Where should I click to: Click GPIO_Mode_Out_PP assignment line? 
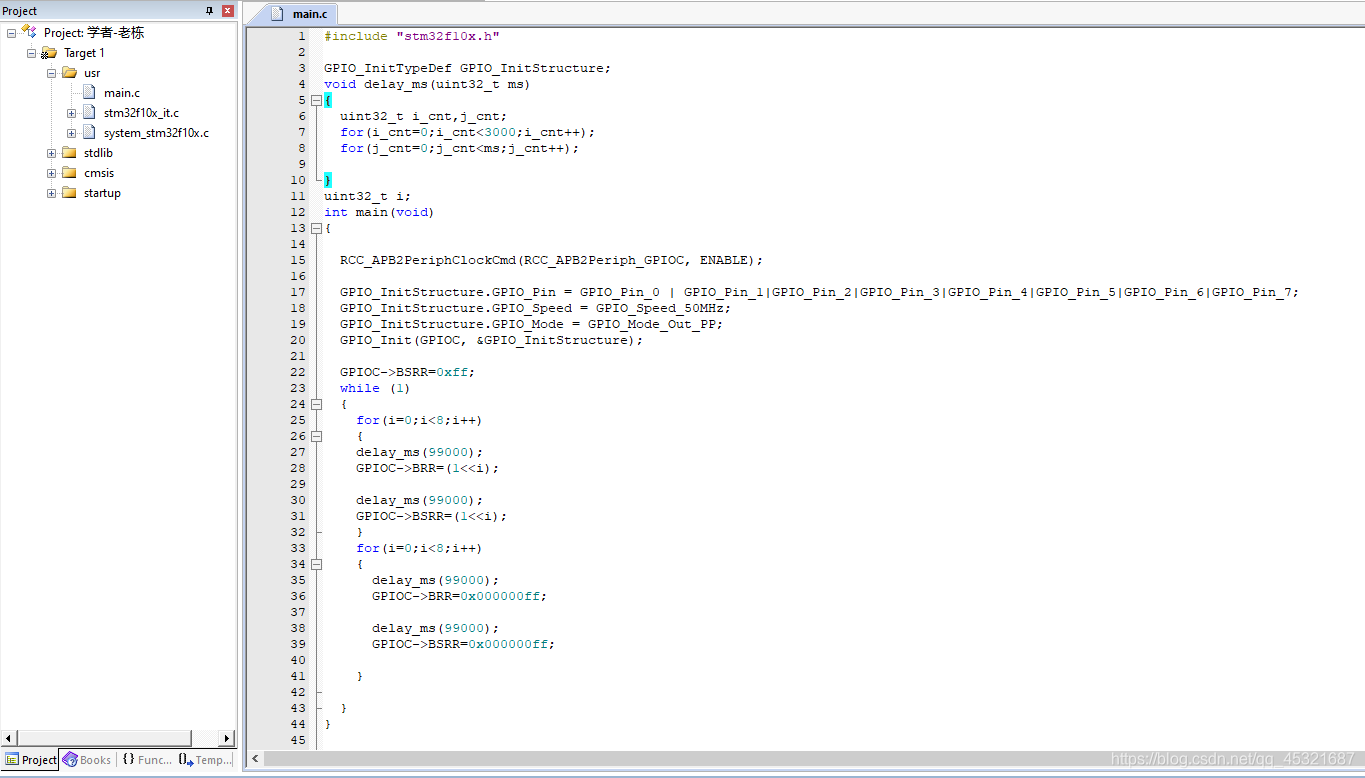531,324
